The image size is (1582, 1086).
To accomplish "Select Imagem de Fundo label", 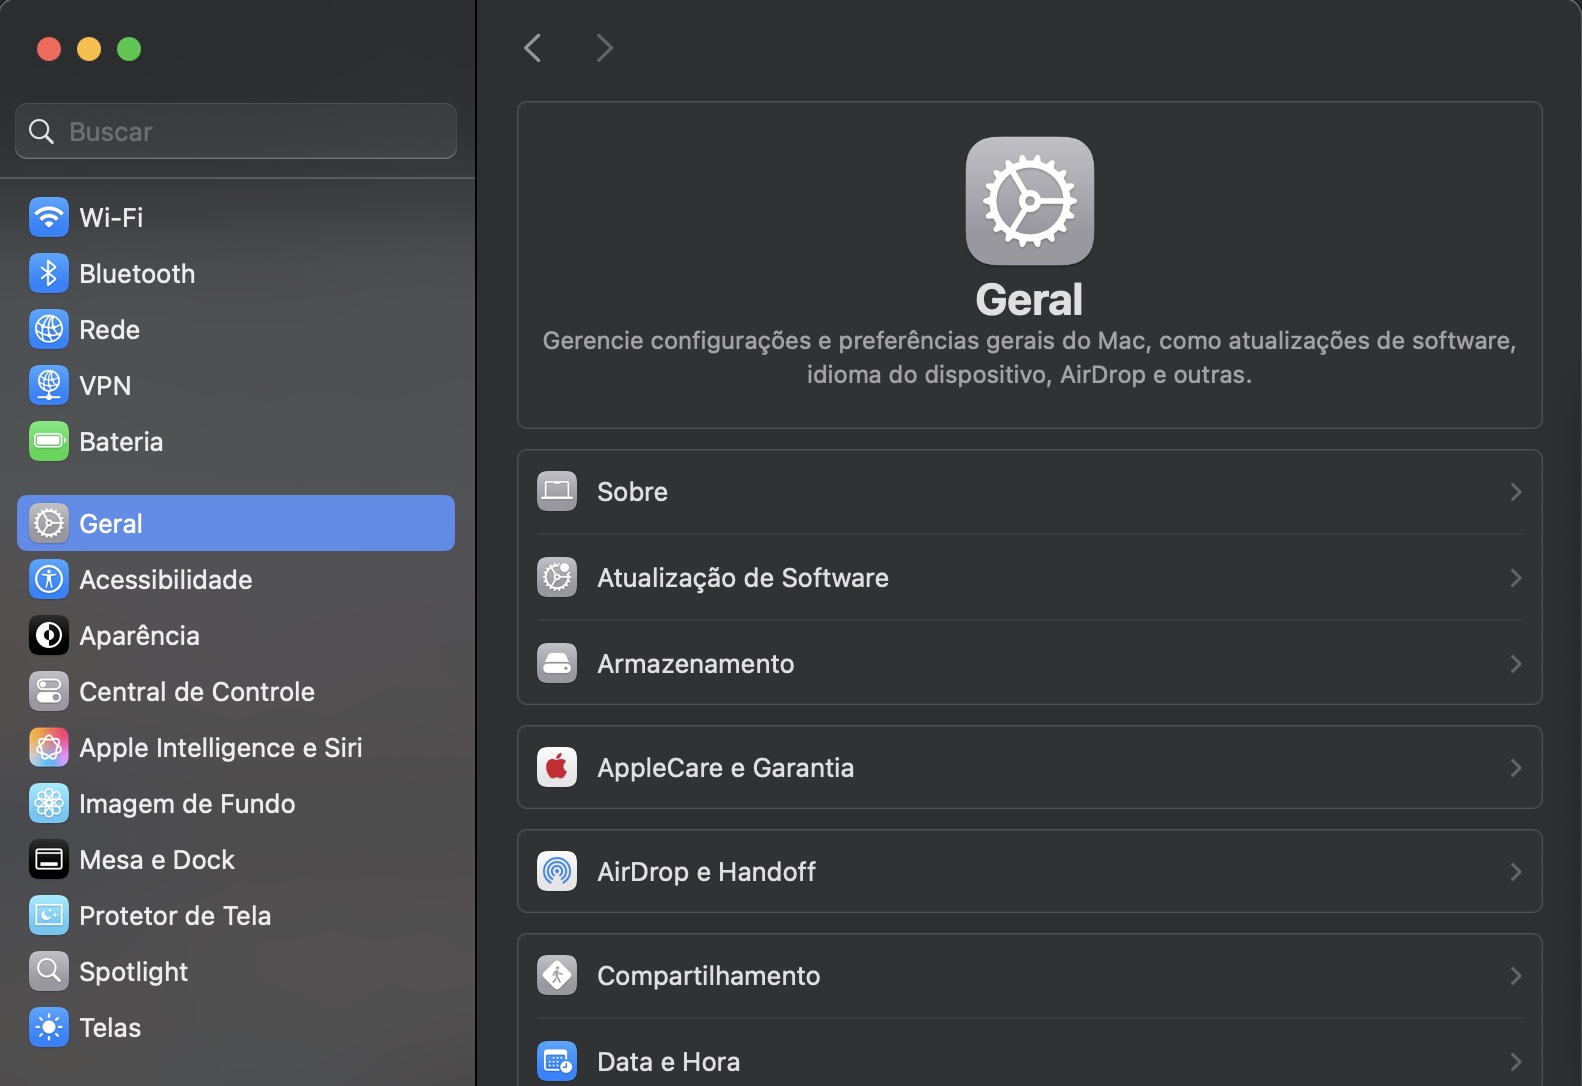I will 187,804.
